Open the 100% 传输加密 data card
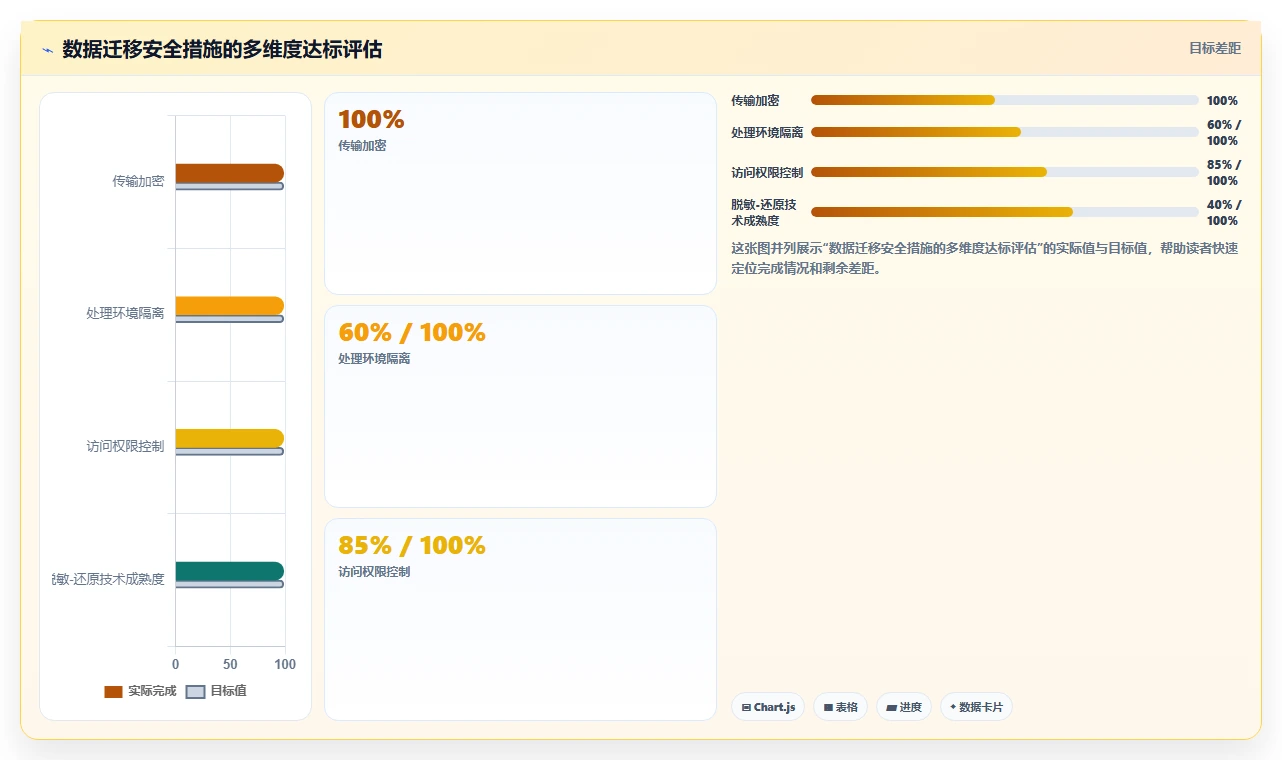Screen dimensions: 1282x760 (x=520, y=194)
